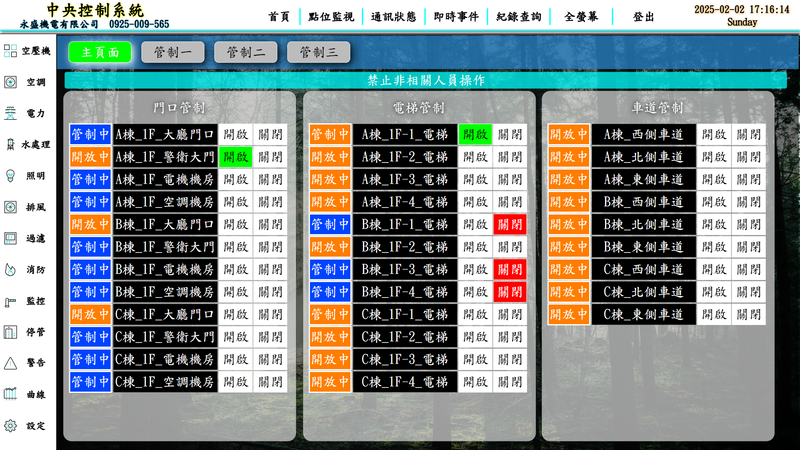
Task: Switch to 全螢幕 mode
Action: (581, 17)
